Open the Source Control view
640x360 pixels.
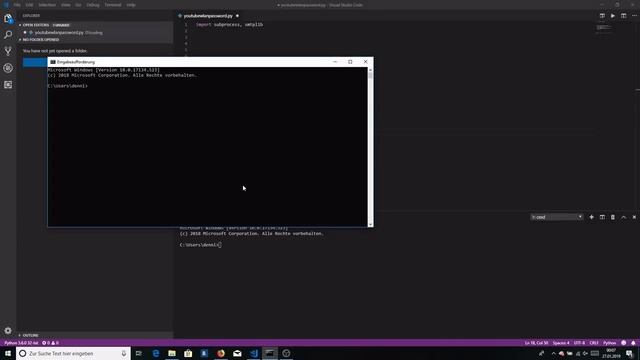tap(8, 51)
